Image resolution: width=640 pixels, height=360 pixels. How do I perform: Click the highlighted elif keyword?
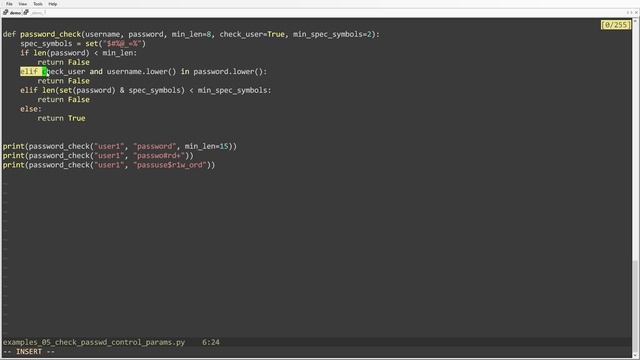(29, 72)
